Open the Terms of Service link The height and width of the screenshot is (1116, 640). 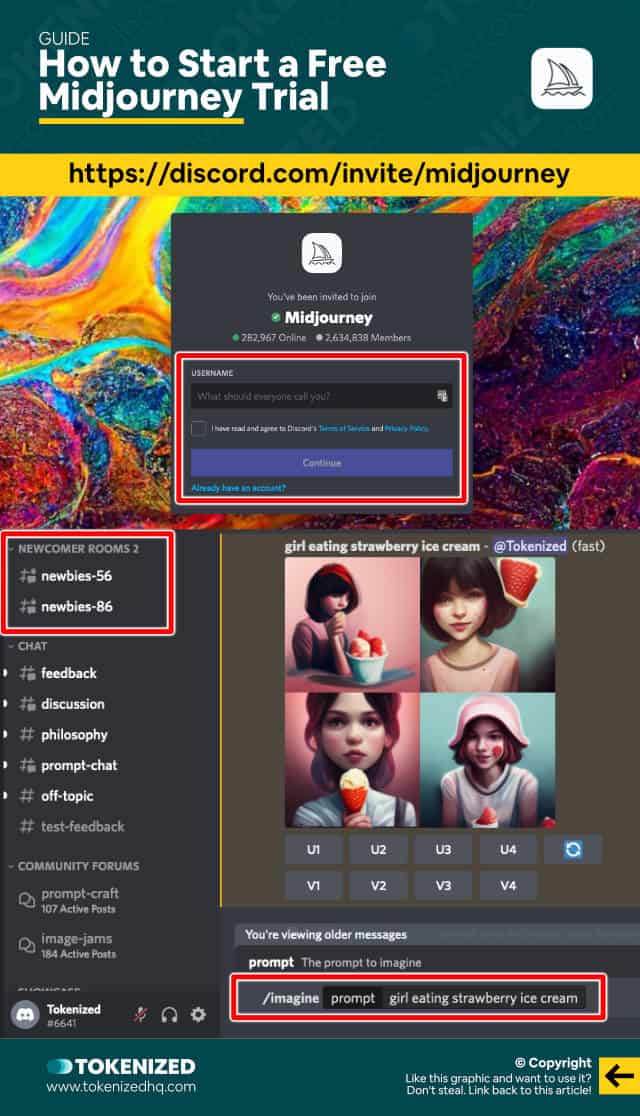click(344, 428)
